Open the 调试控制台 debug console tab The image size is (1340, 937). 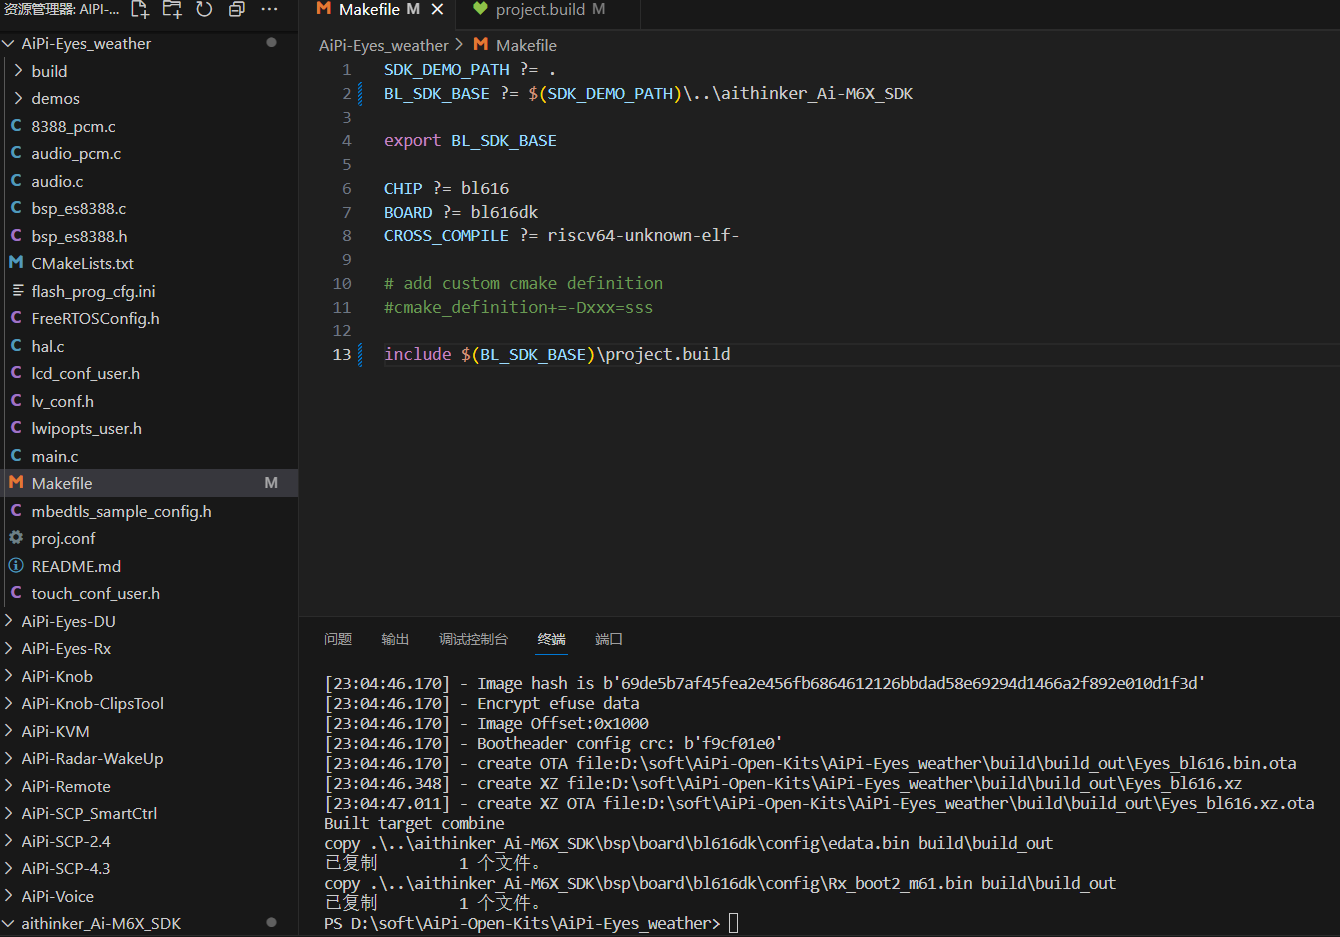(x=473, y=639)
